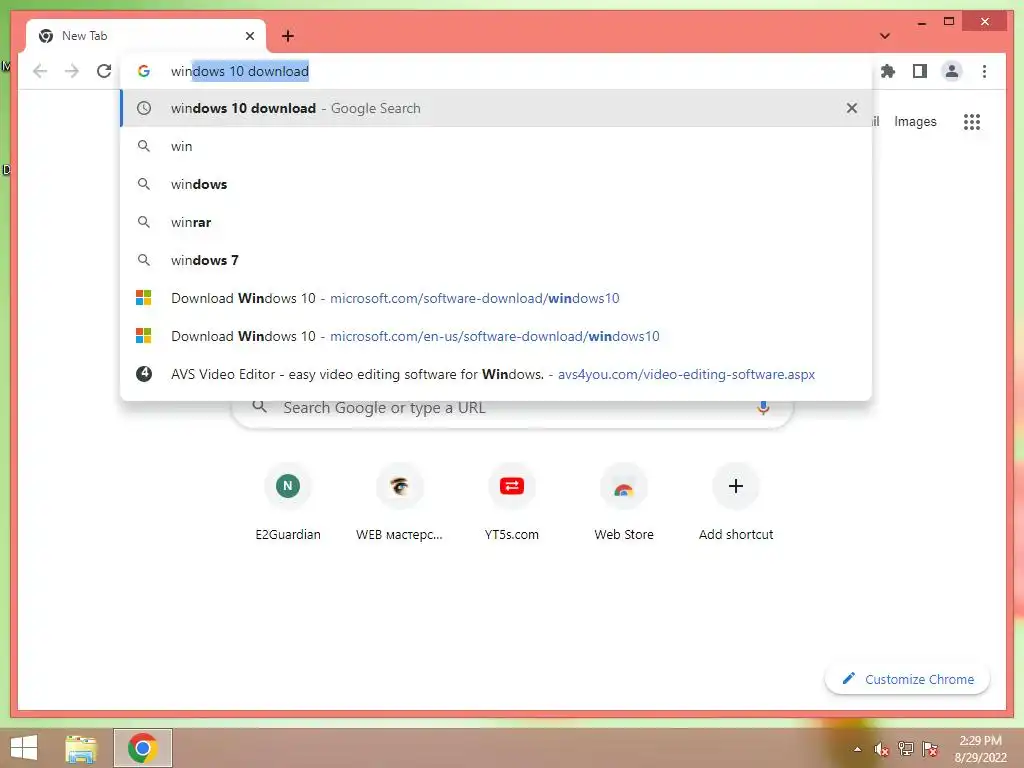Open the Windows Start button
The image size is (1024, 768).
click(24, 748)
